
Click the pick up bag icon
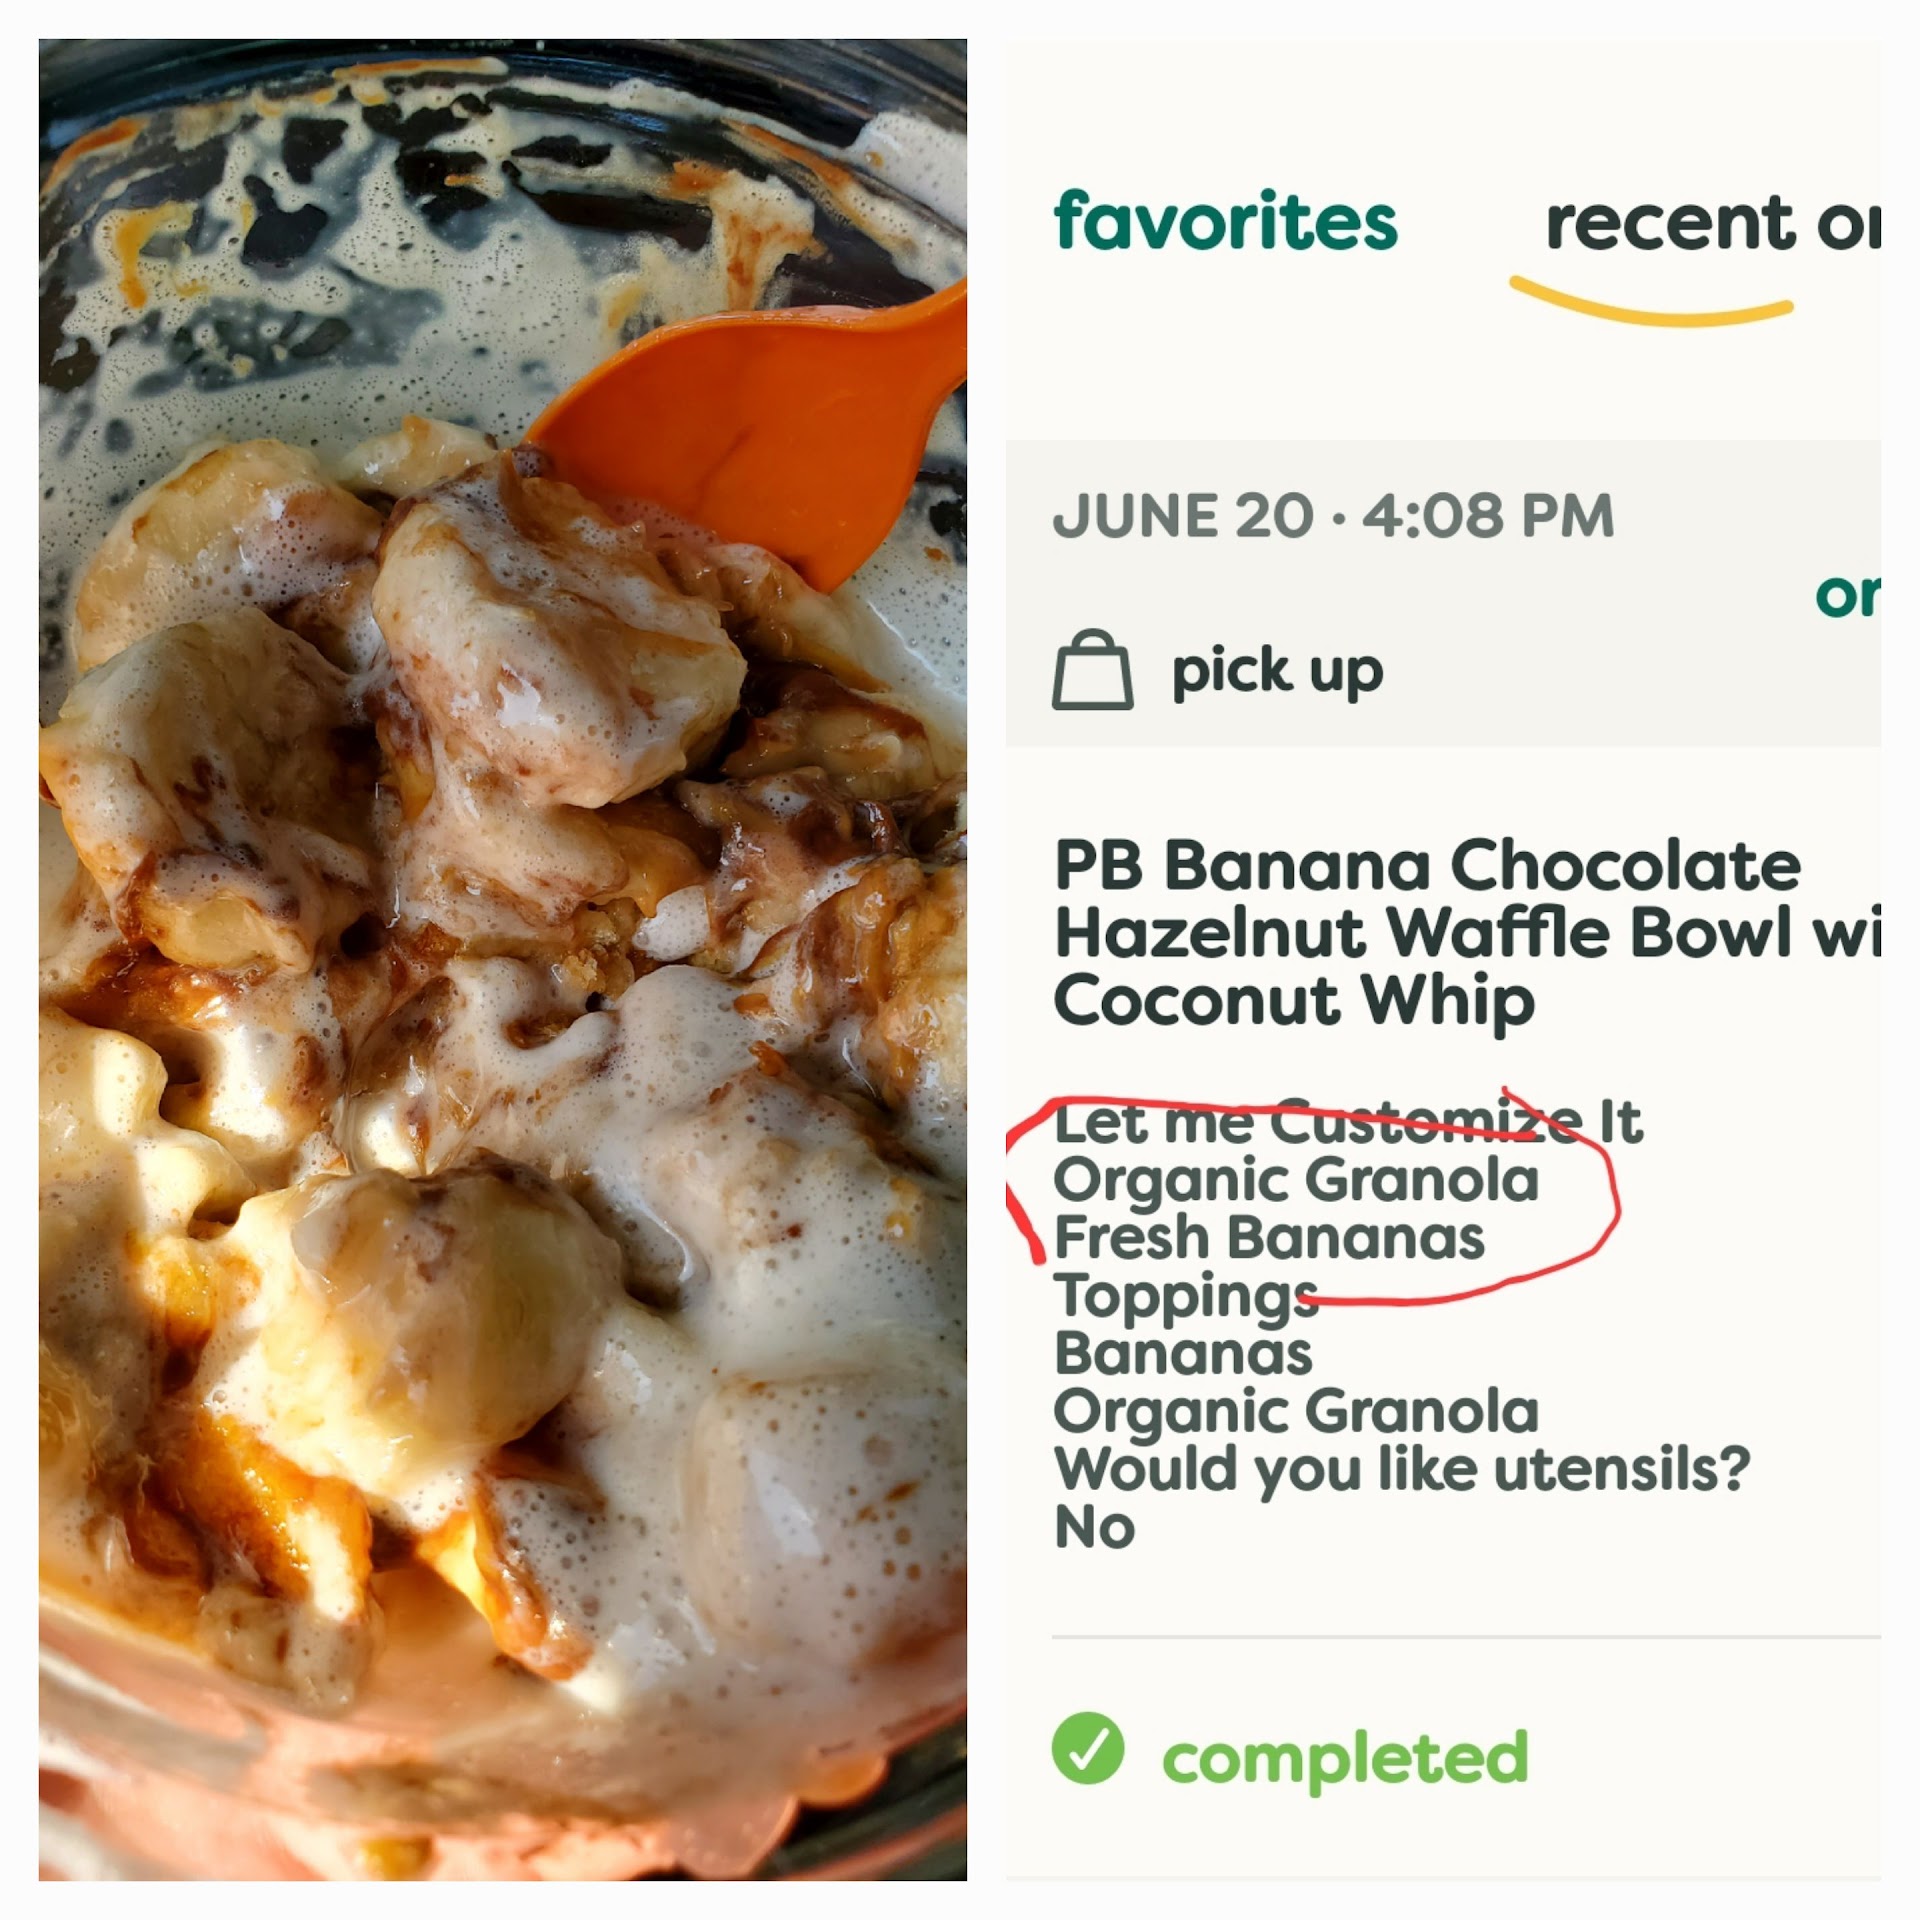click(1092, 671)
